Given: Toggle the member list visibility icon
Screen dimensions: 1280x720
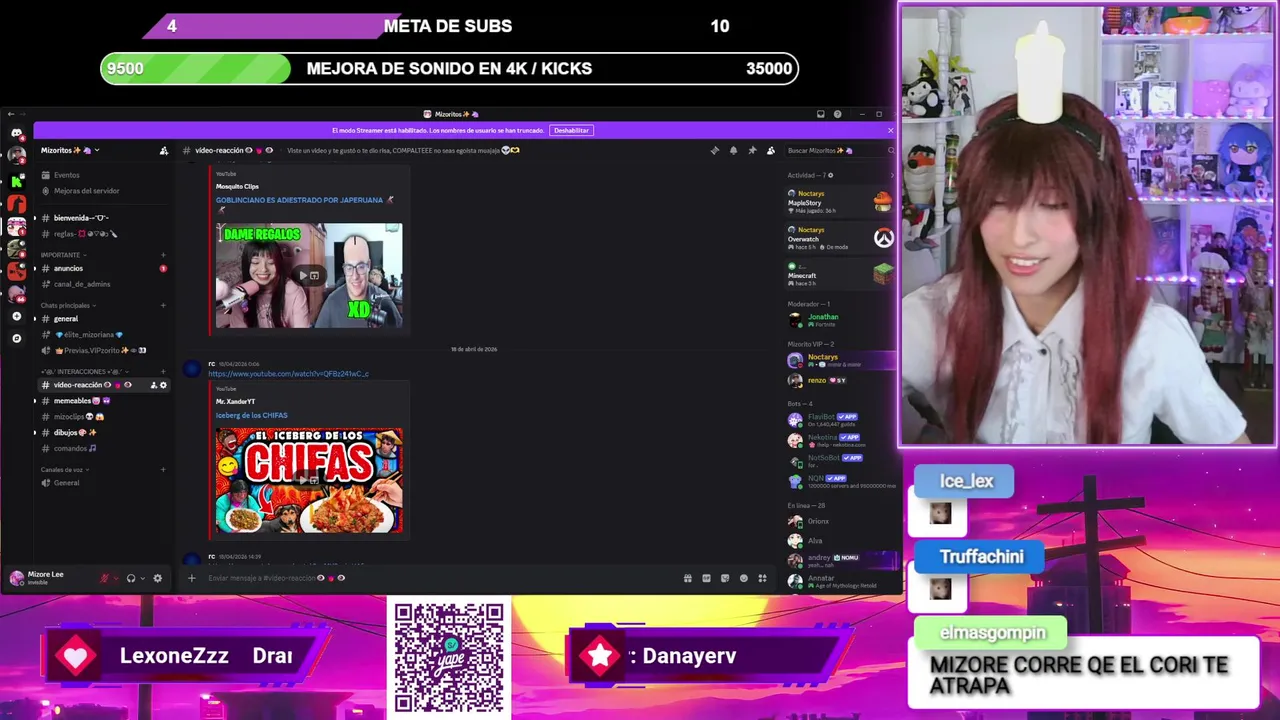Looking at the screenshot, I should point(770,151).
